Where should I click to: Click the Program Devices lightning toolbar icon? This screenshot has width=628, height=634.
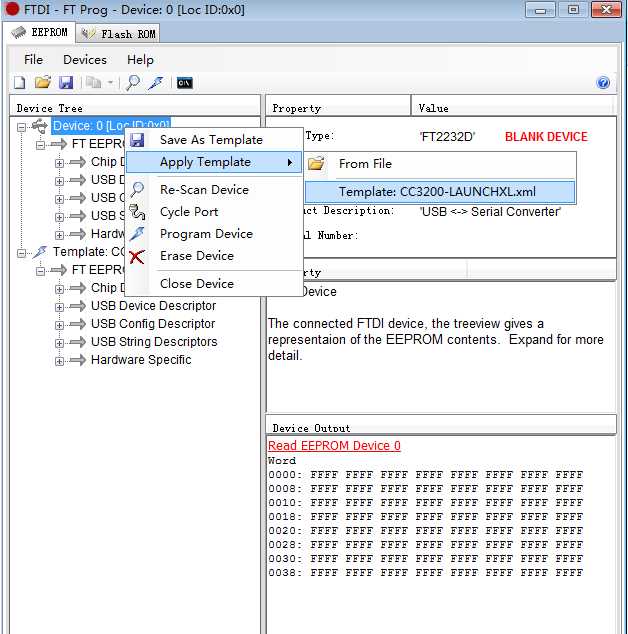(x=156, y=82)
